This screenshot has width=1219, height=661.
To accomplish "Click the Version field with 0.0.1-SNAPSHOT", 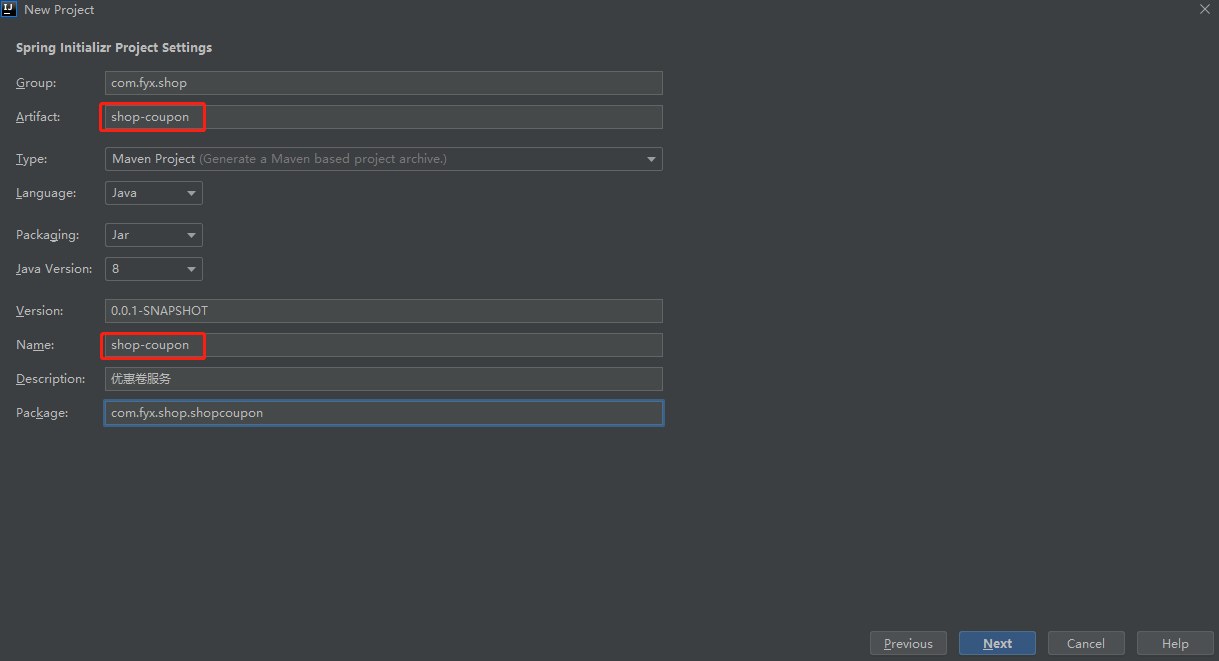I will tap(384, 311).
